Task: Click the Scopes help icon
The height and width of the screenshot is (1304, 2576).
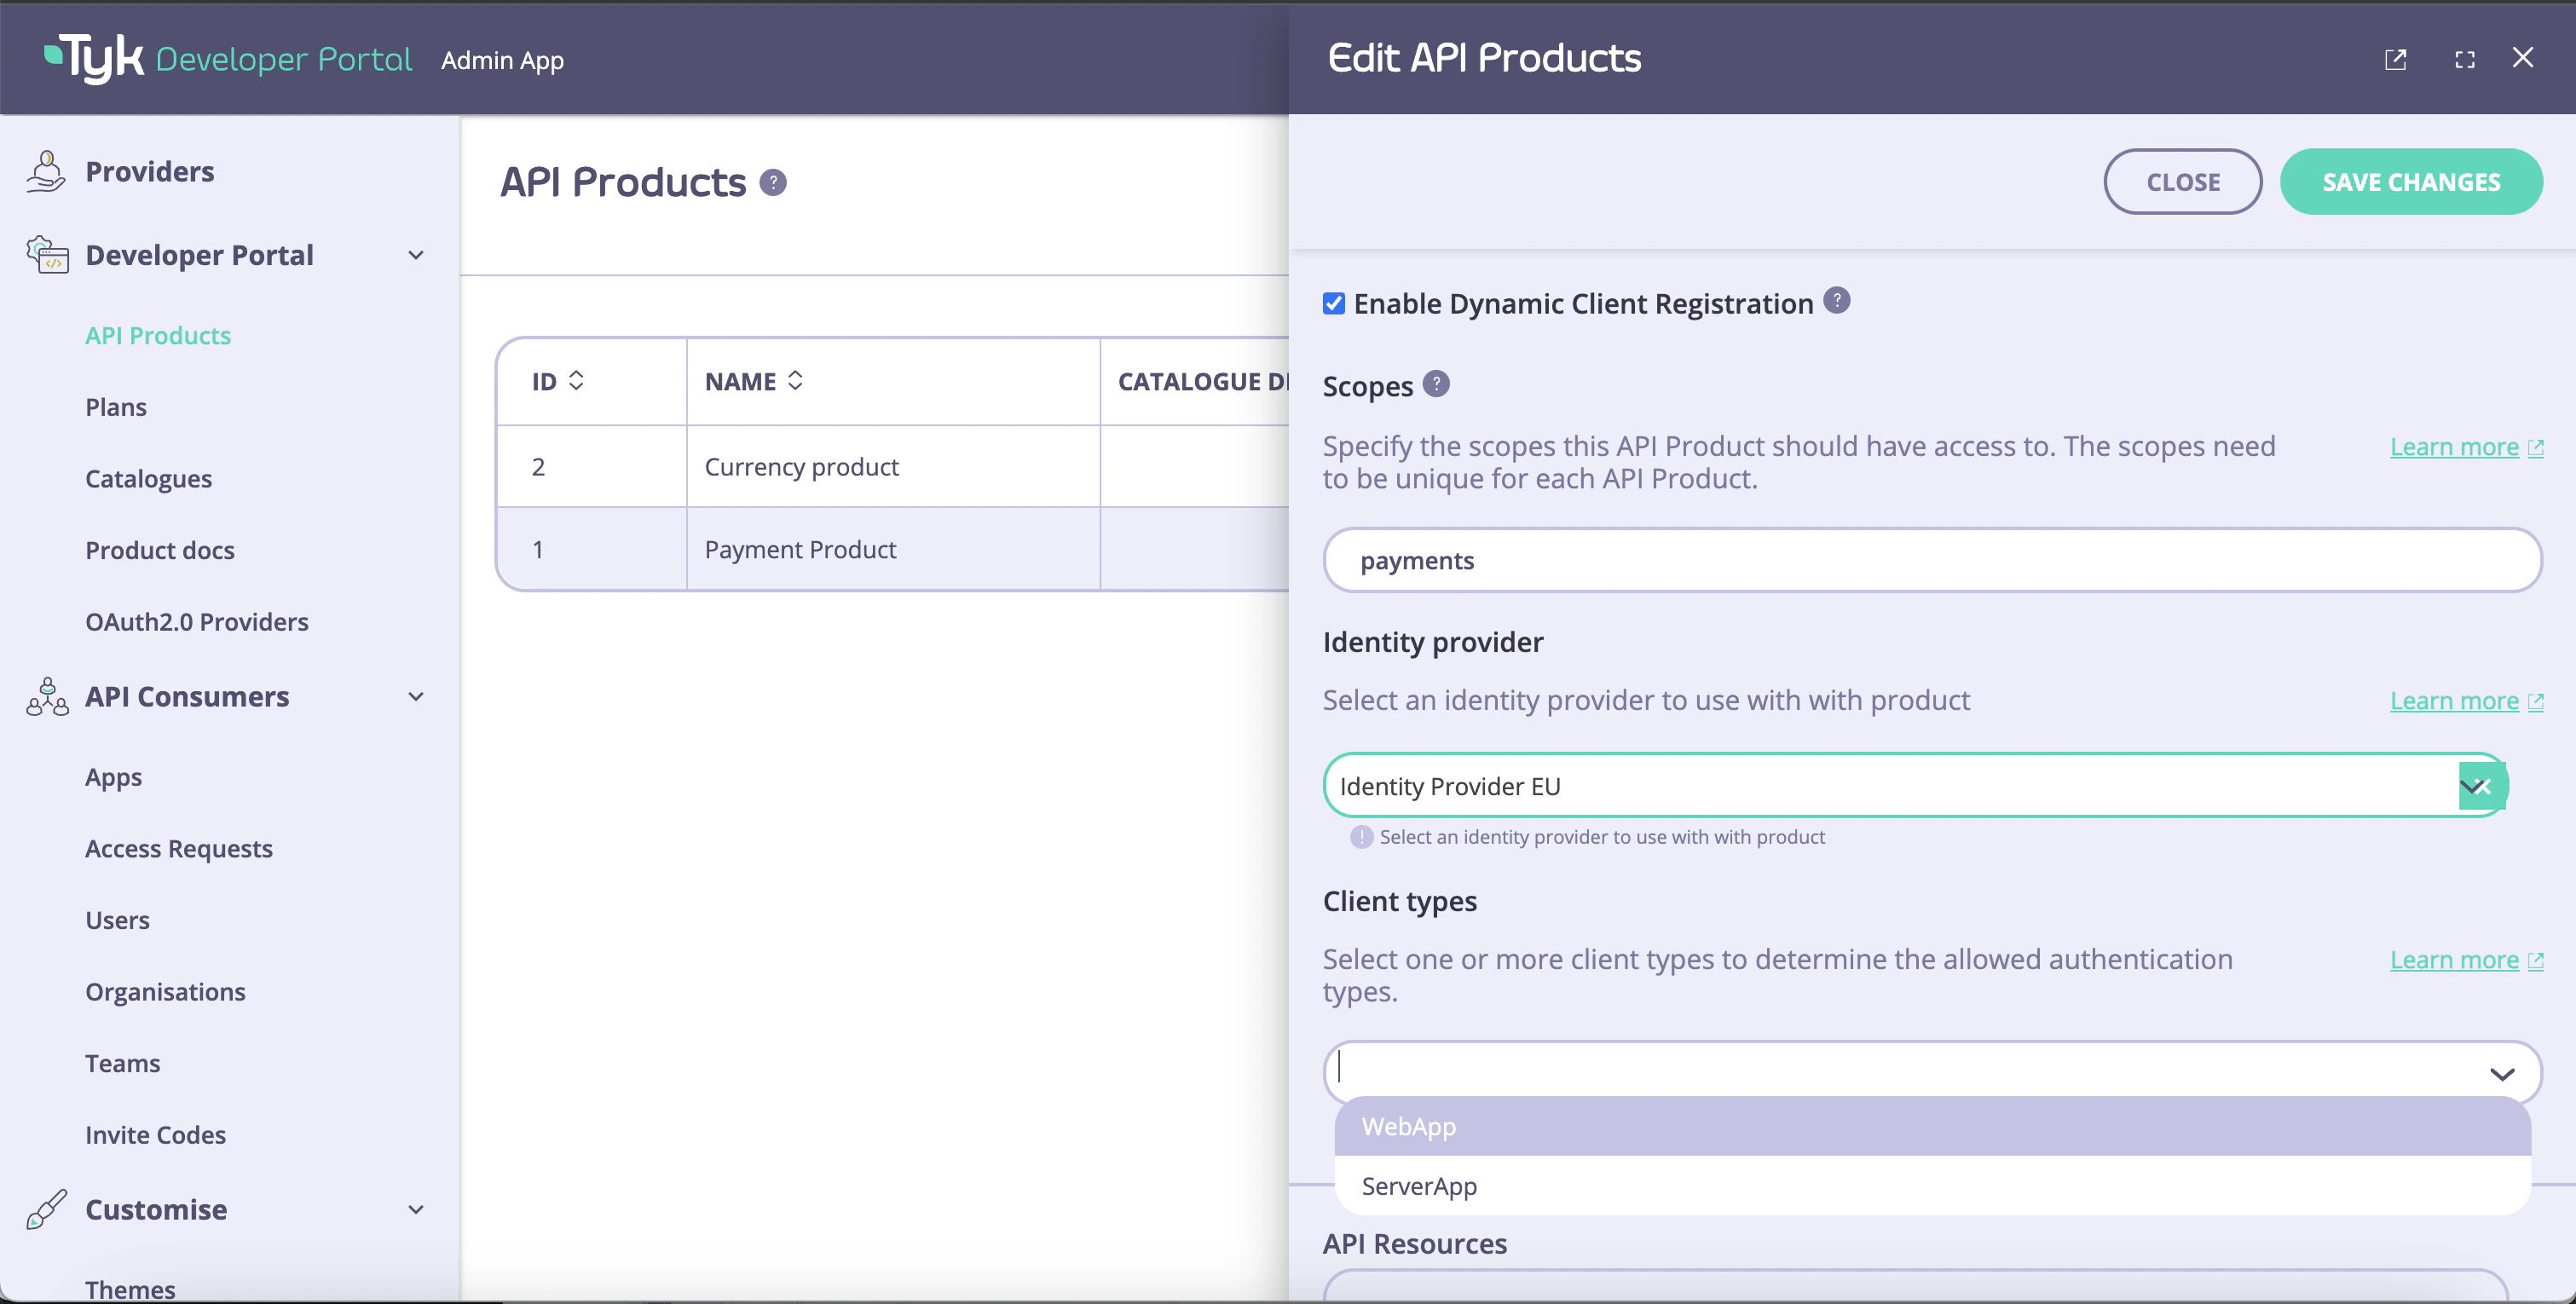Action: [x=1436, y=384]
